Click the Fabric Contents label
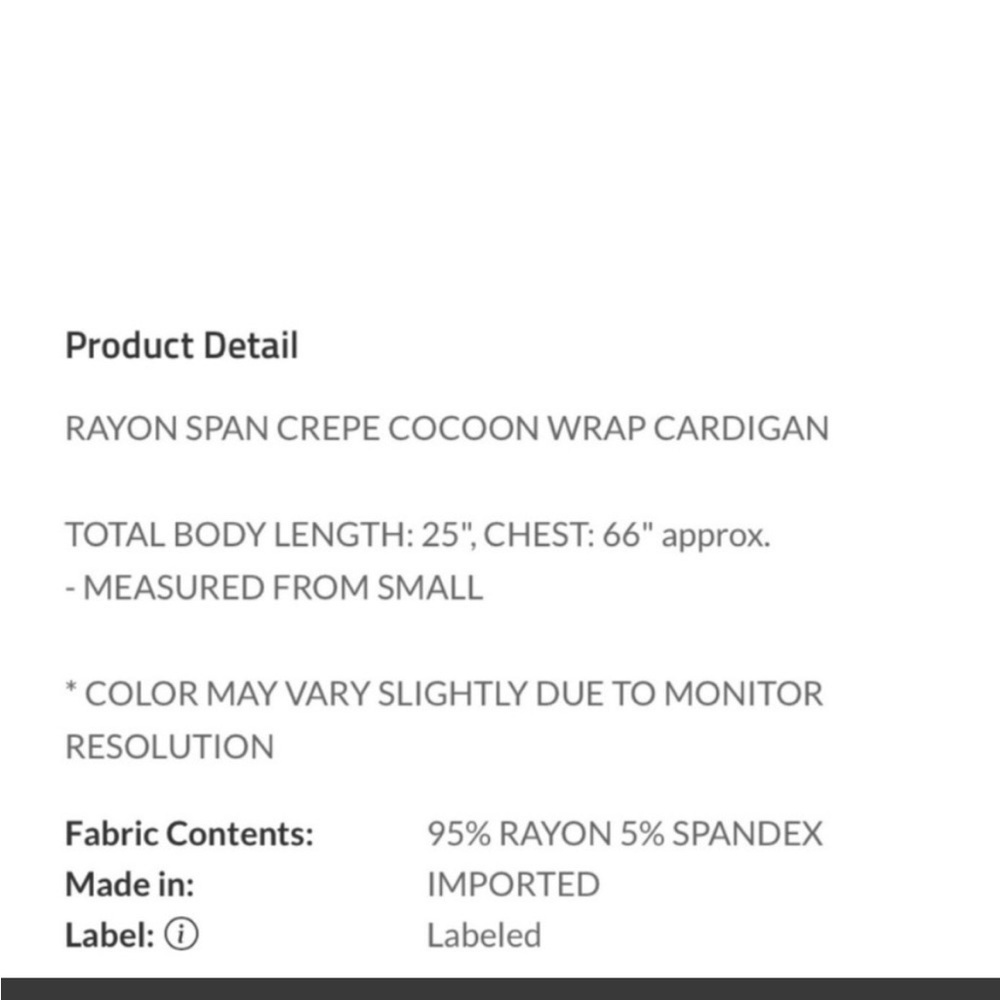This screenshot has height=1000, width=1000. [x=189, y=834]
